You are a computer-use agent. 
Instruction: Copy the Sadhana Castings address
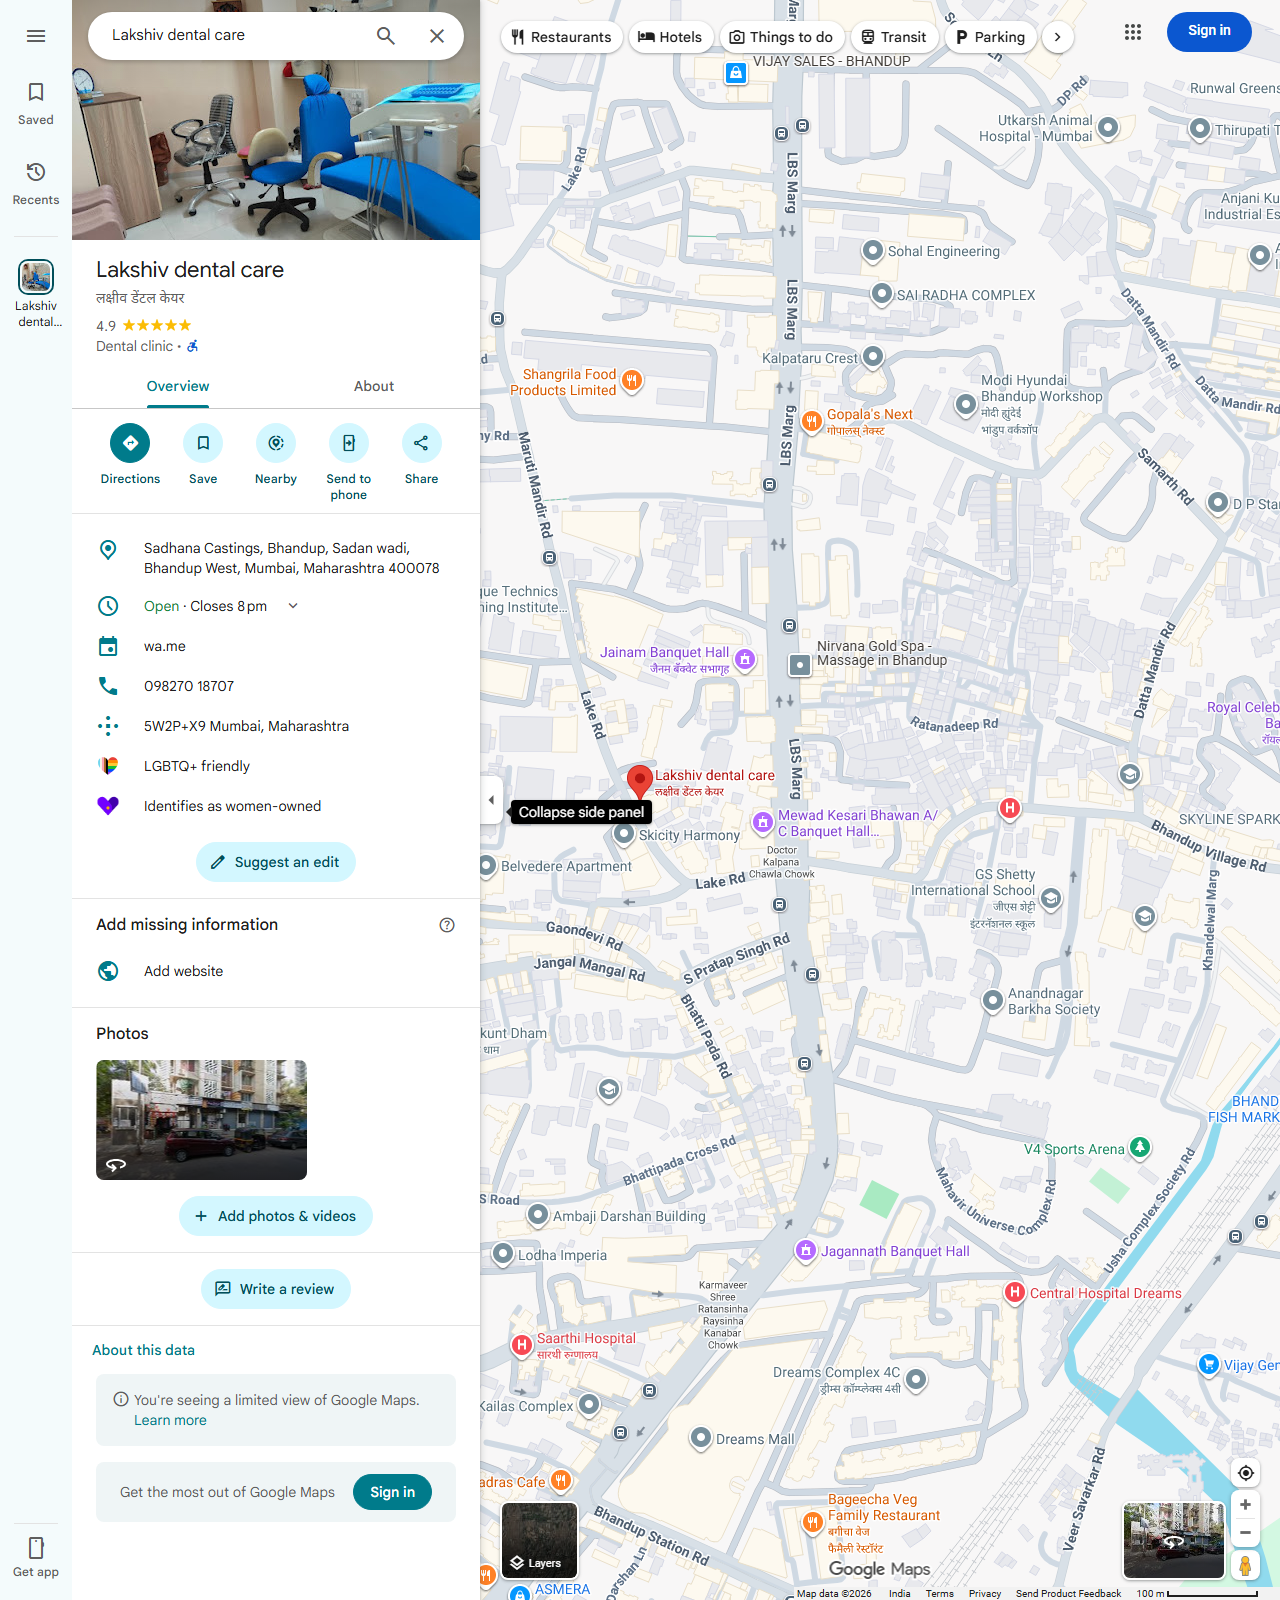point(276,558)
